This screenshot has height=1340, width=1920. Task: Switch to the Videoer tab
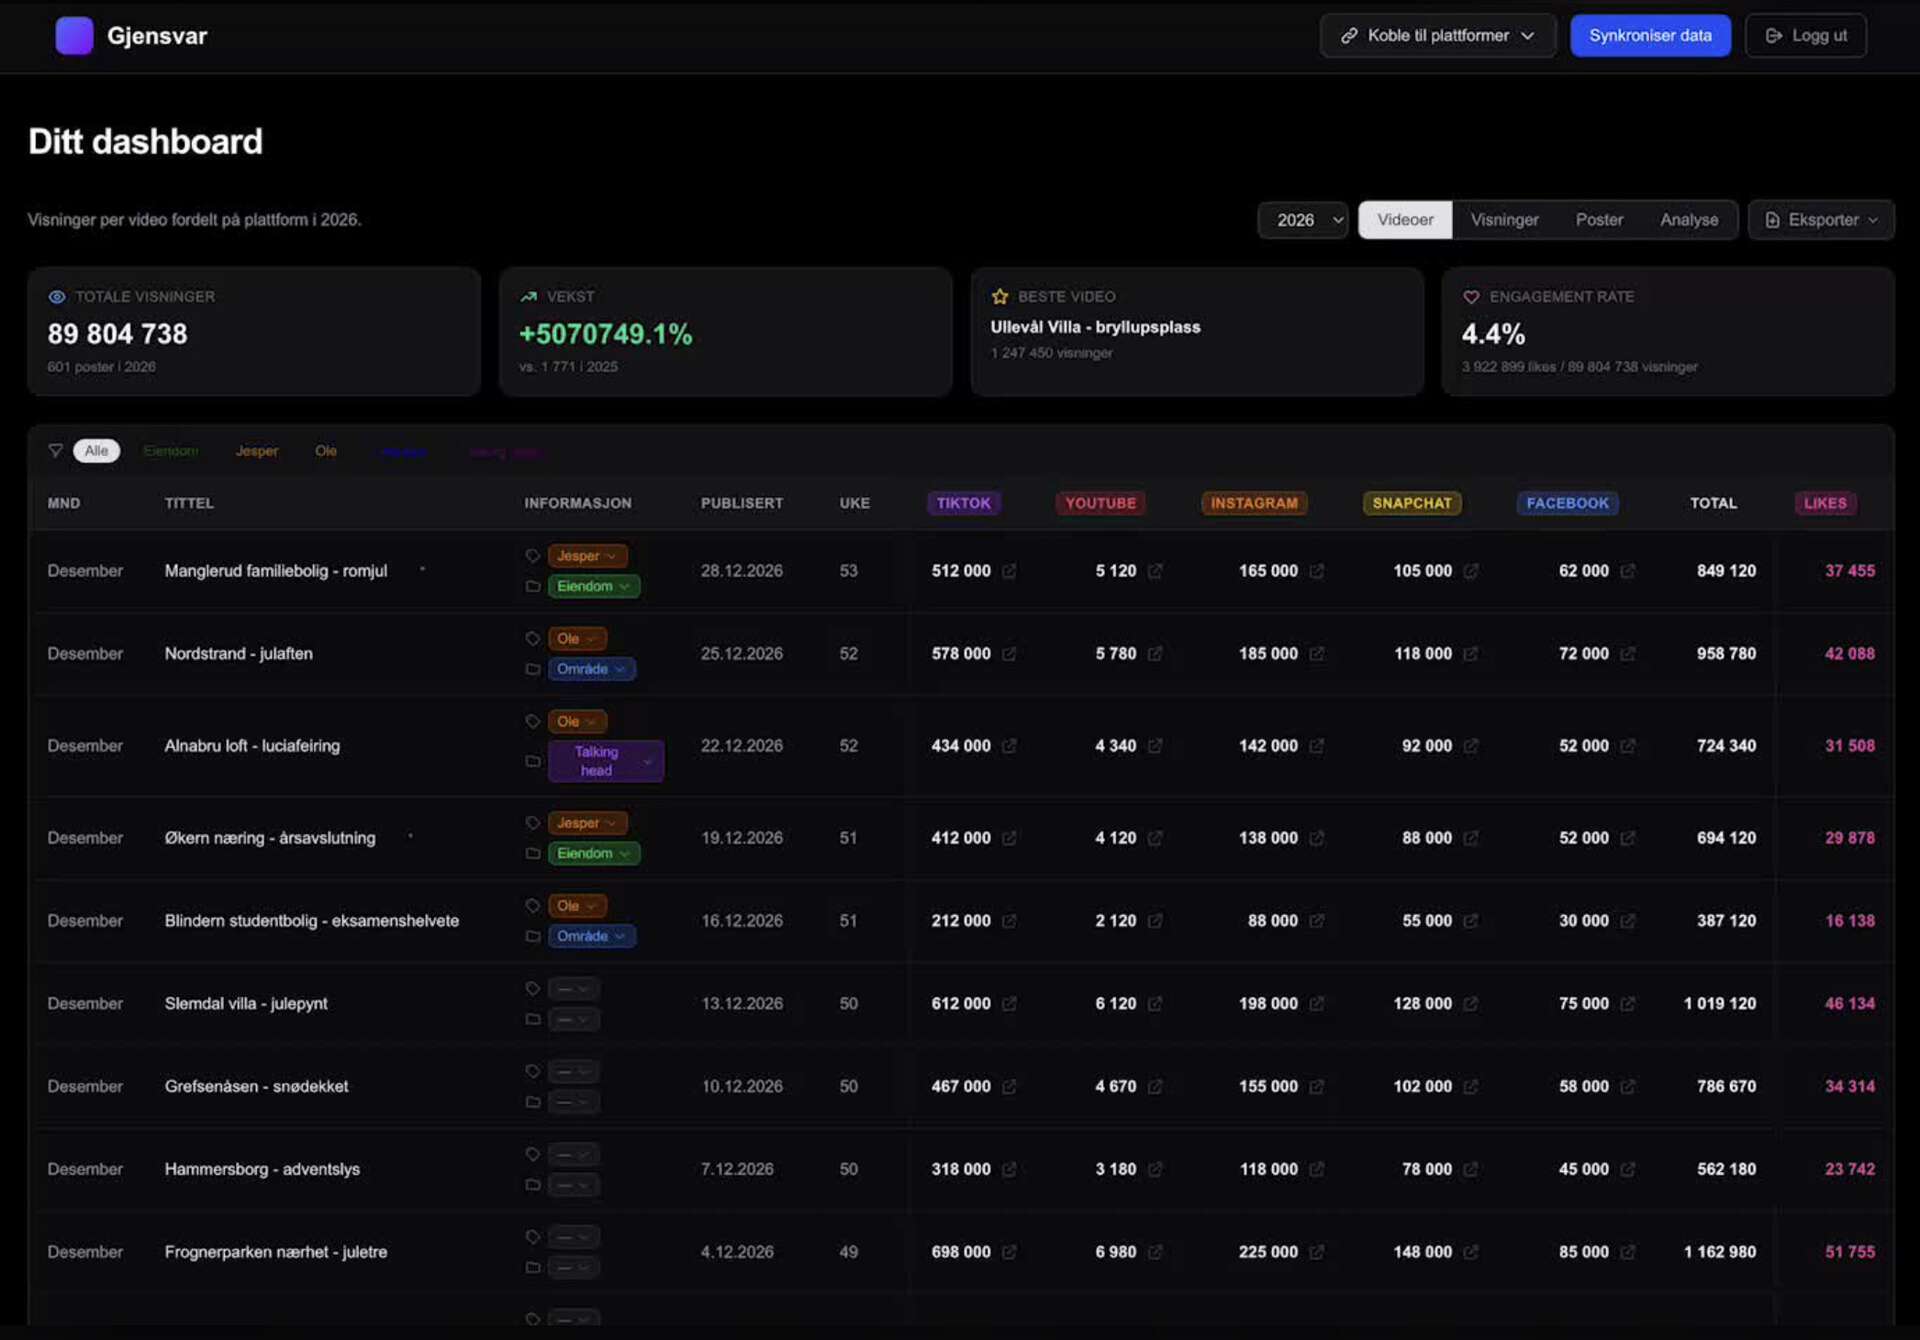[x=1404, y=220]
